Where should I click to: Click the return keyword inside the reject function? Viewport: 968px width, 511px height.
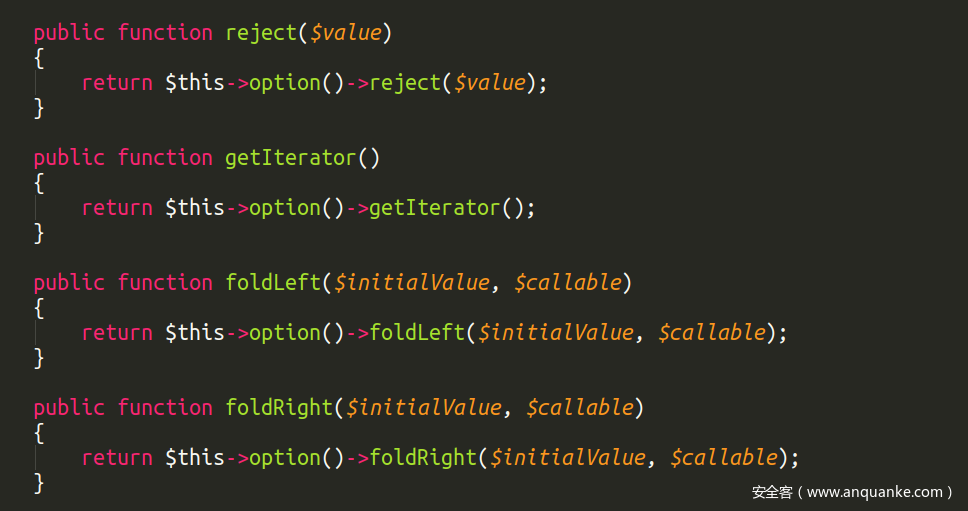pos(117,83)
